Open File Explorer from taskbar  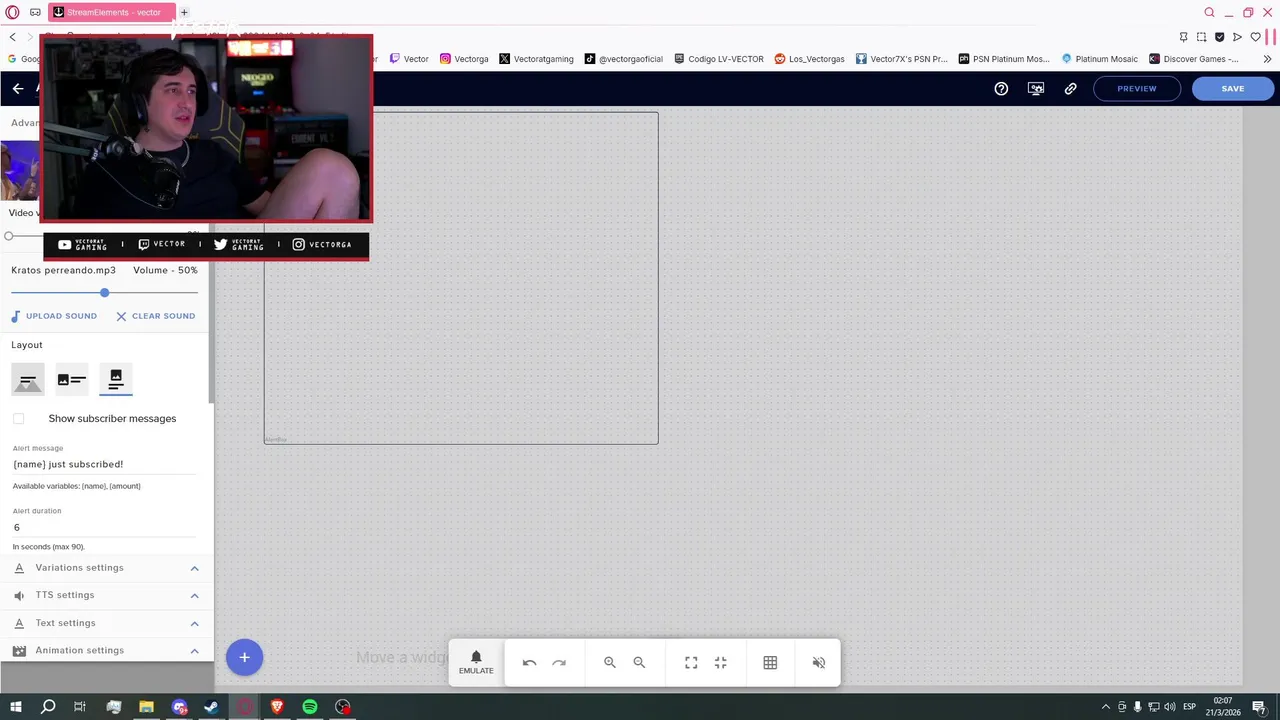(x=146, y=707)
